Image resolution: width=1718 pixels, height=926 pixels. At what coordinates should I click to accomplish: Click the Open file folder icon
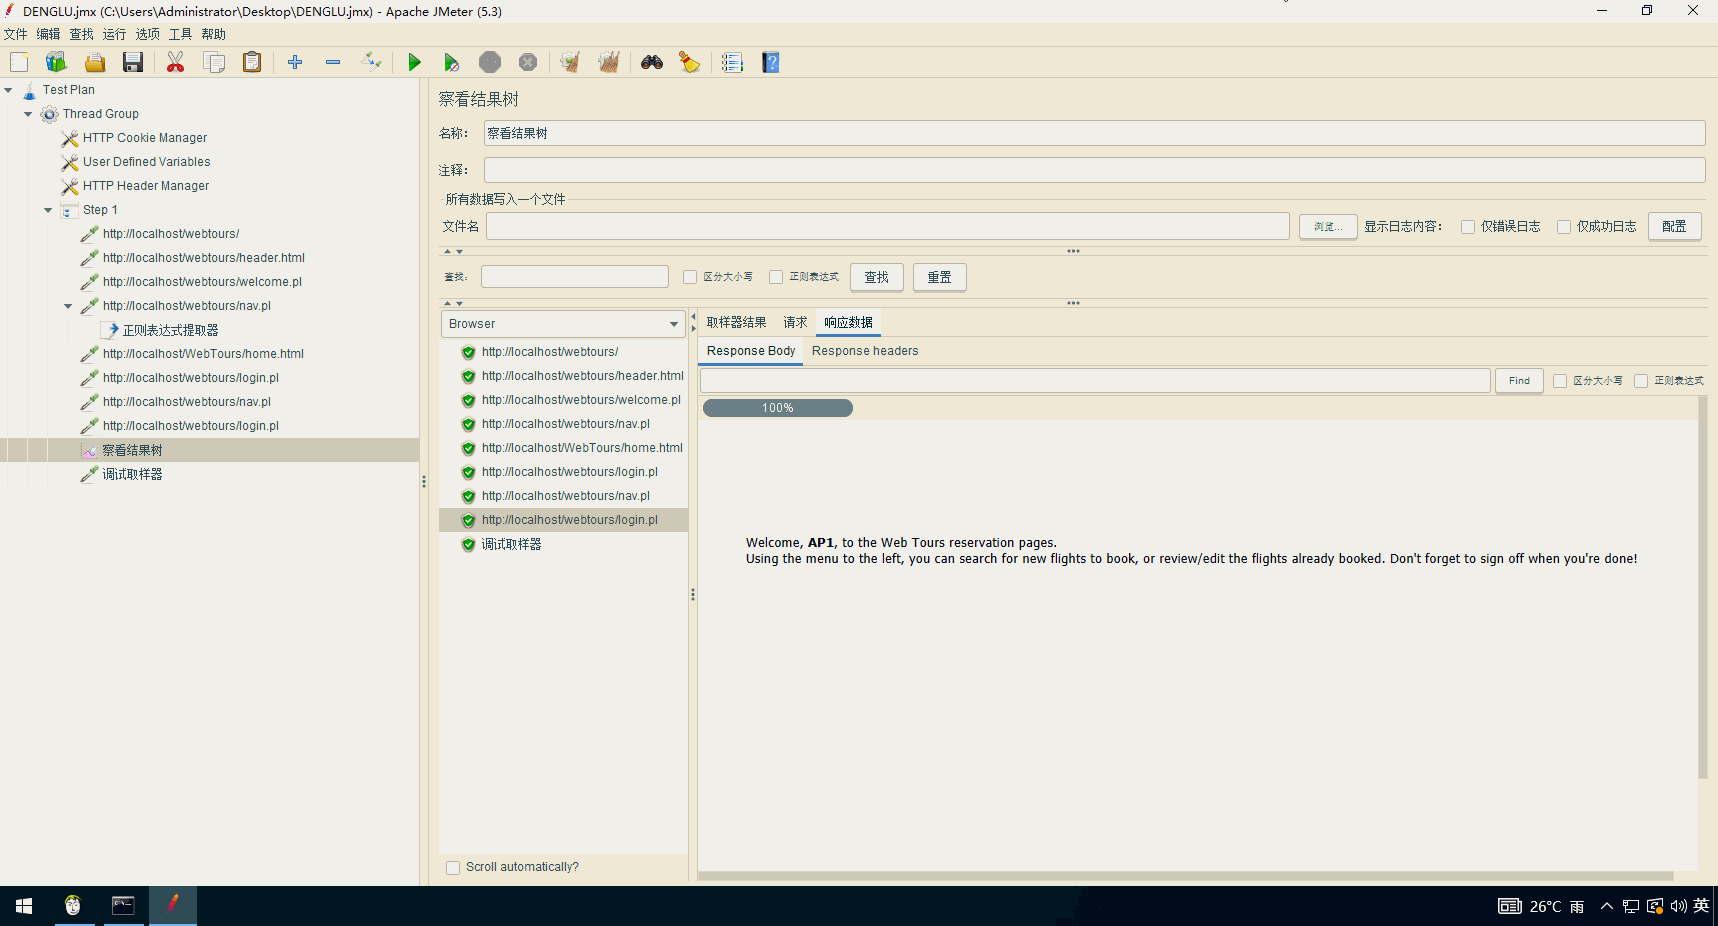(x=95, y=62)
